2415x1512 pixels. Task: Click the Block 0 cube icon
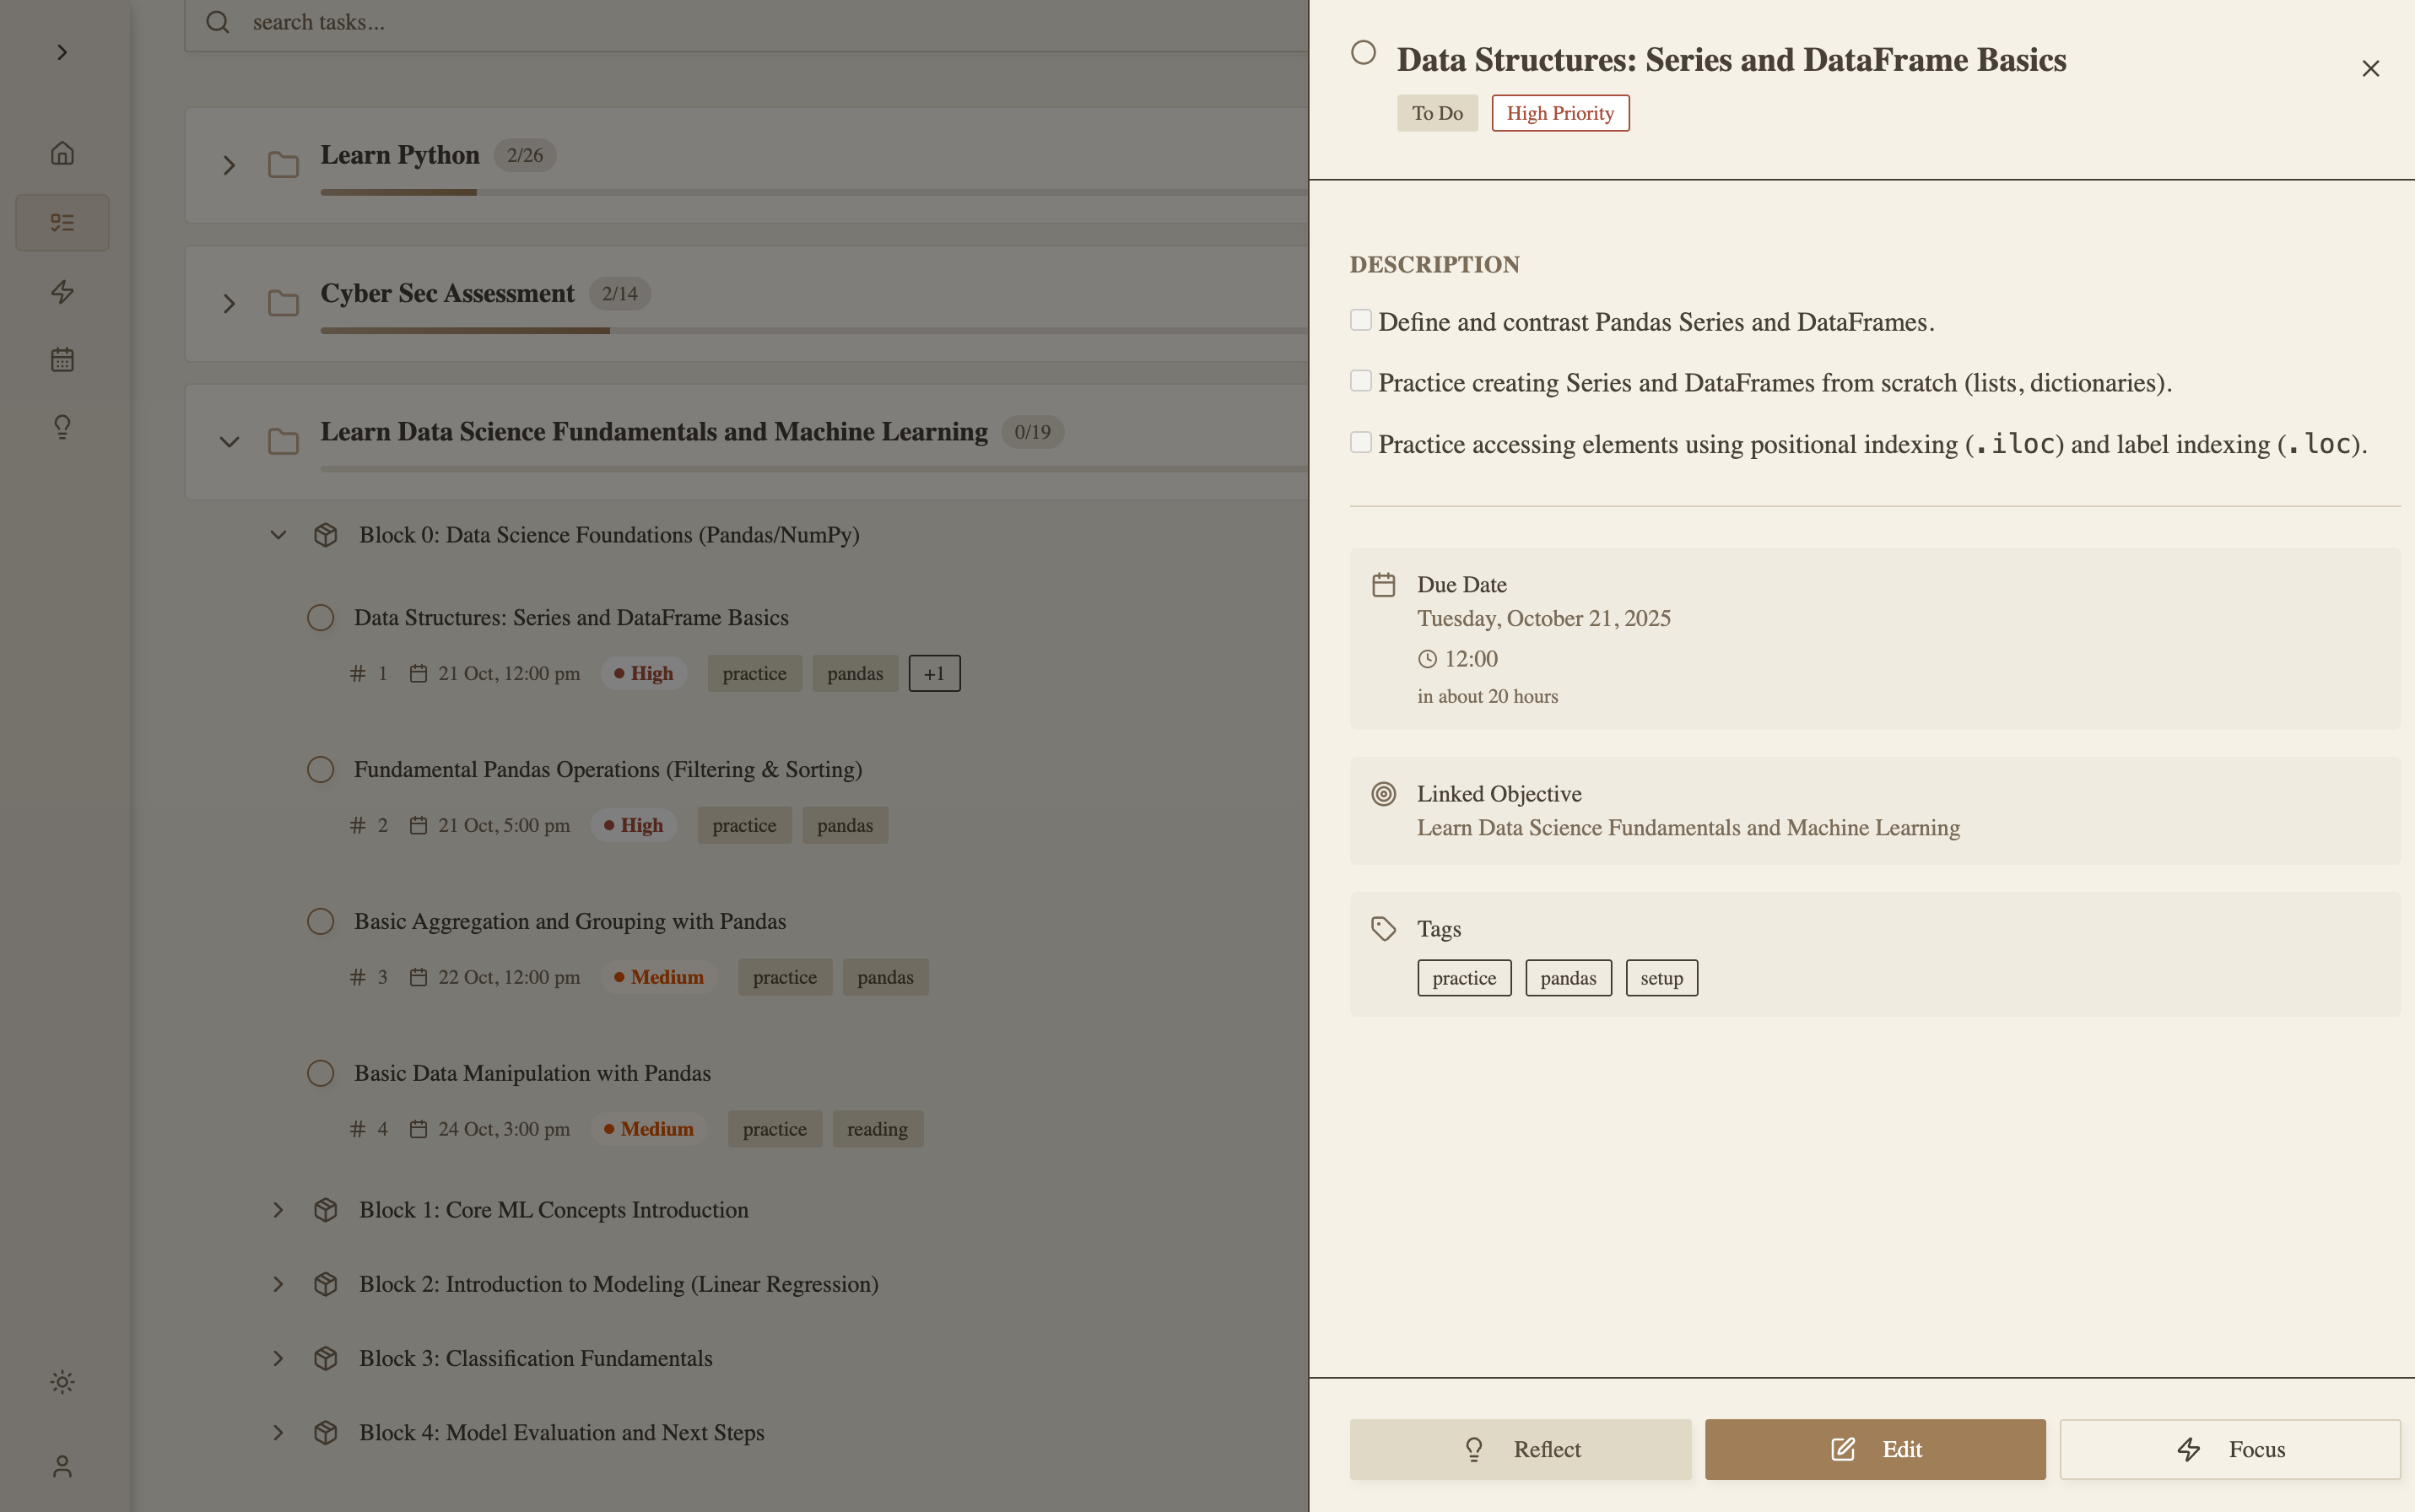coord(325,535)
